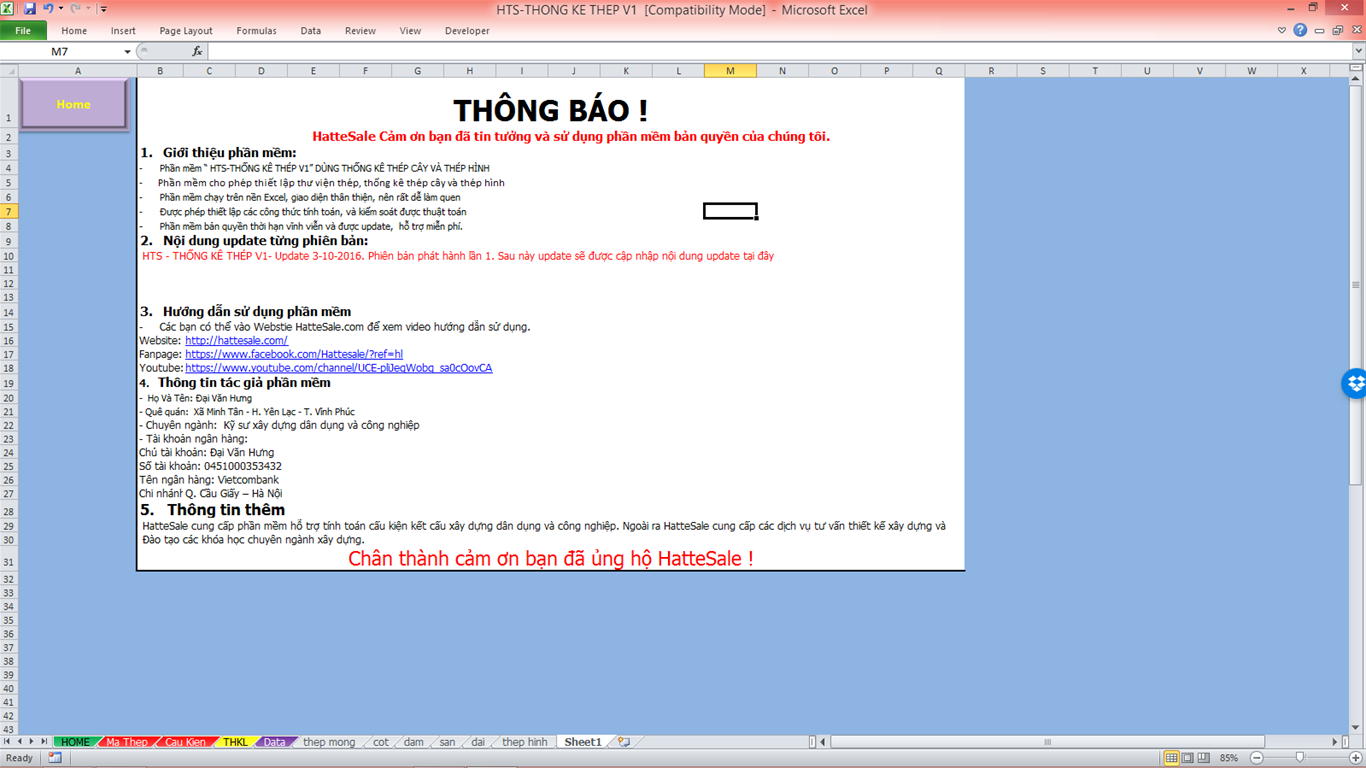Open the Review ribbon tab
The width and height of the screenshot is (1366, 768).
(360, 31)
